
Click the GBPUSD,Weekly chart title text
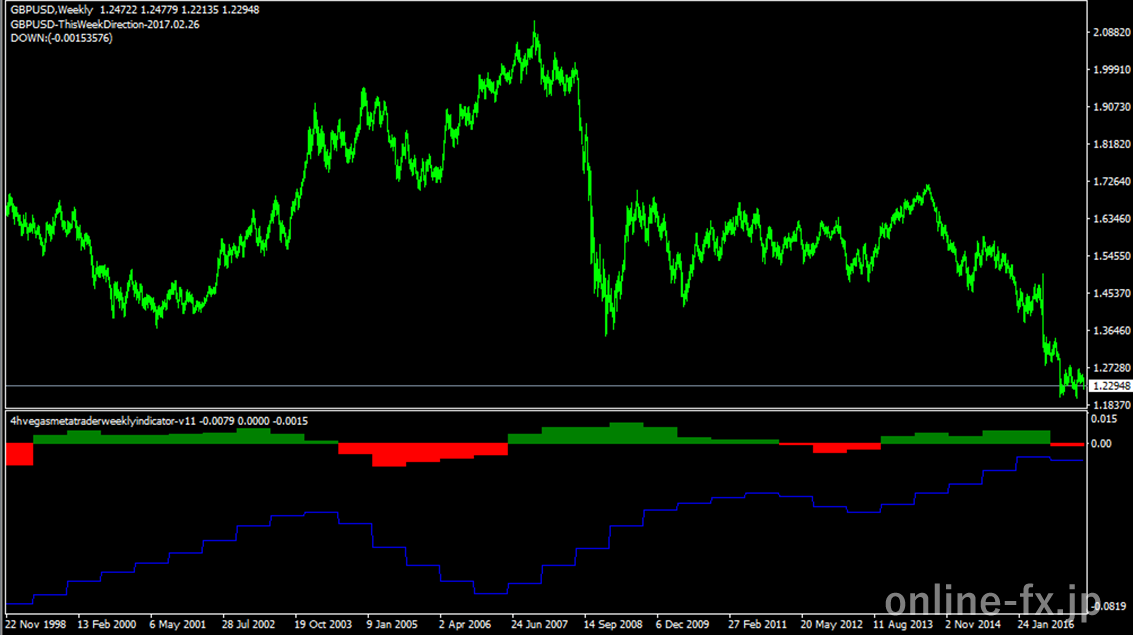pos(52,10)
